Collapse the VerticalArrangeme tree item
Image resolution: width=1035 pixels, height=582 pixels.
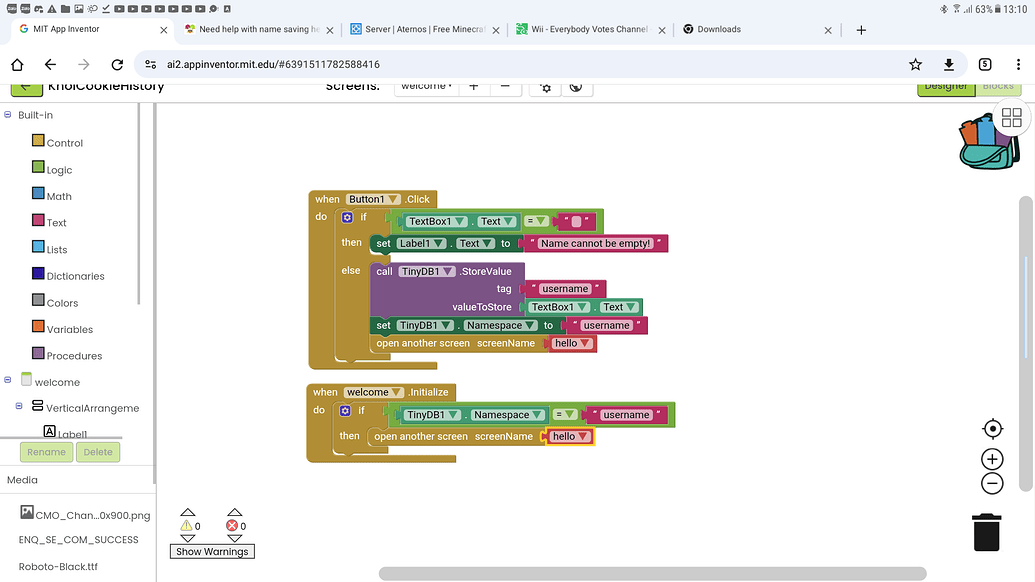coord(18,407)
